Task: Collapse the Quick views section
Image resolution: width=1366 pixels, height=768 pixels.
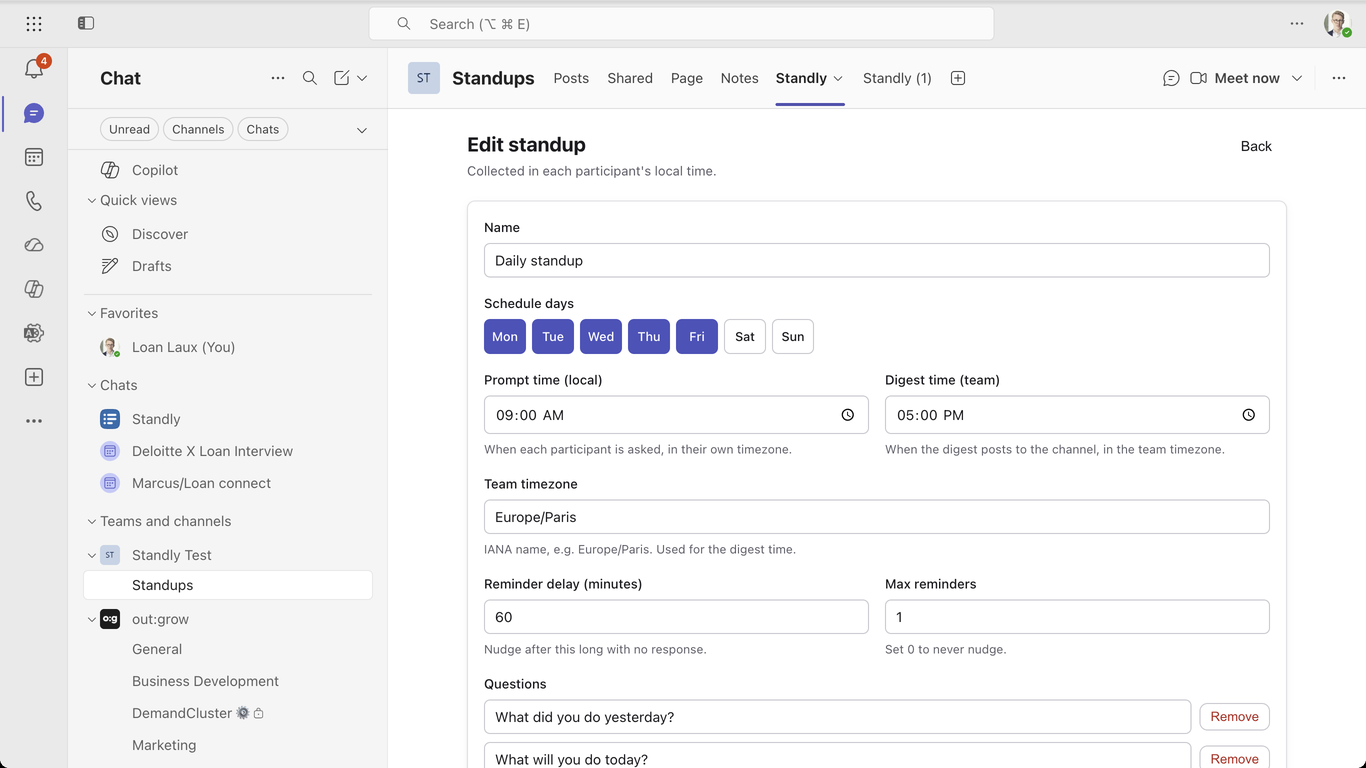Action: point(92,200)
